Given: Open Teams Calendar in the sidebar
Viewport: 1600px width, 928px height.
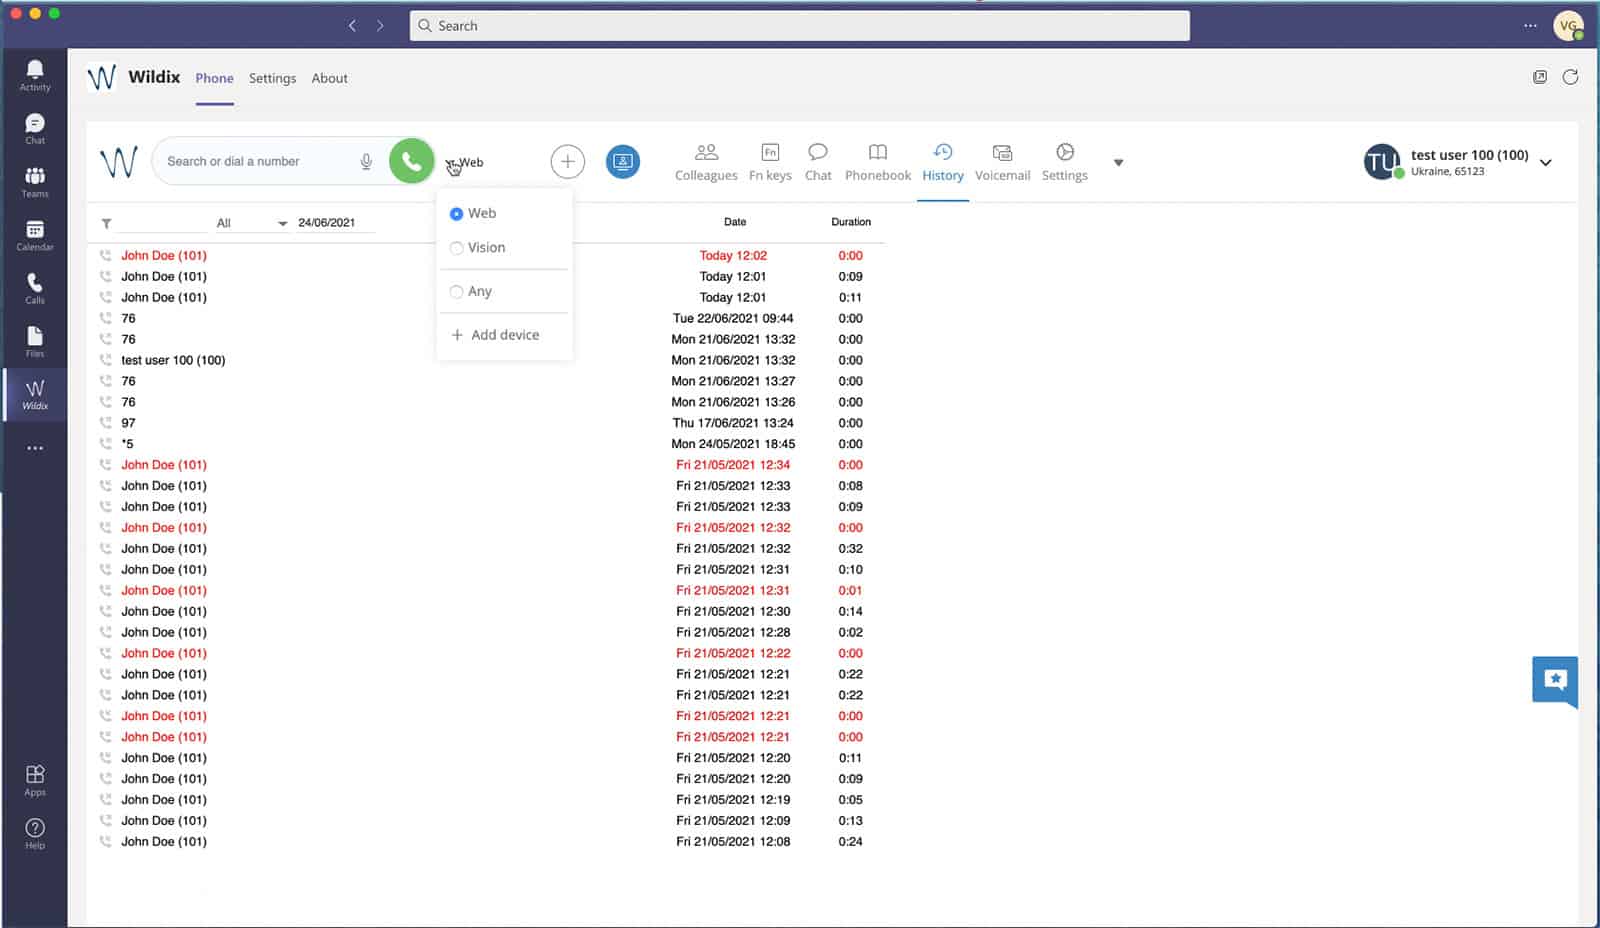Looking at the screenshot, I should click(35, 235).
